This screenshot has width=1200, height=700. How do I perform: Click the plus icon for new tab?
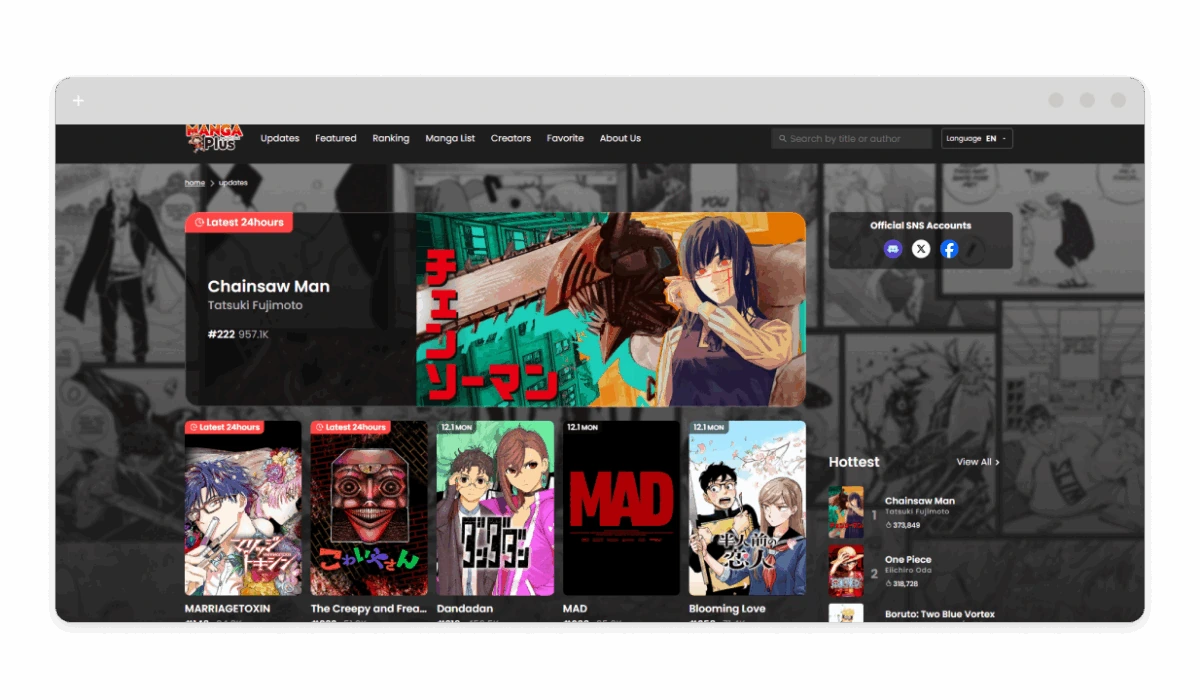[x=78, y=100]
